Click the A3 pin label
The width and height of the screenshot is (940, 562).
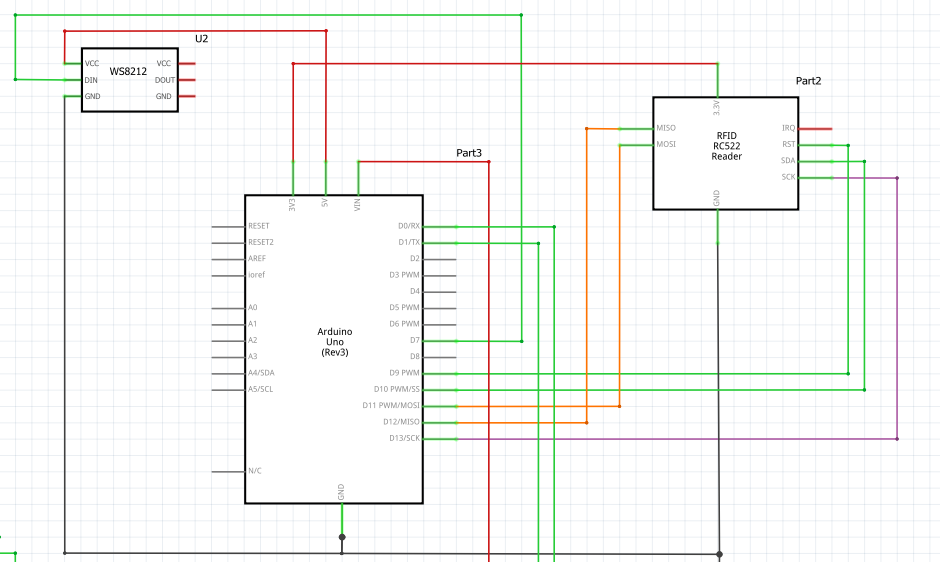pos(252,356)
